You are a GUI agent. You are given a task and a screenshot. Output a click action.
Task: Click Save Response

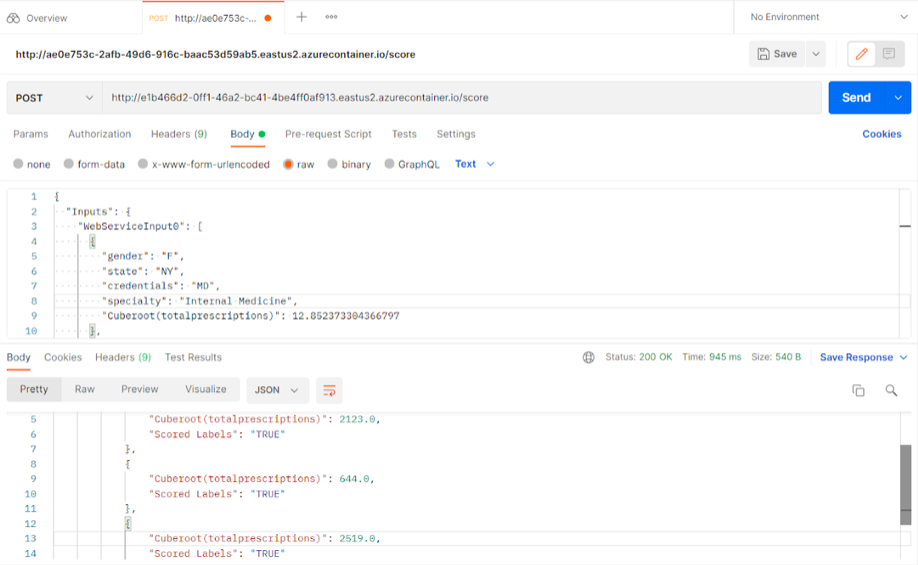pyautogui.click(x=856, y=357)
